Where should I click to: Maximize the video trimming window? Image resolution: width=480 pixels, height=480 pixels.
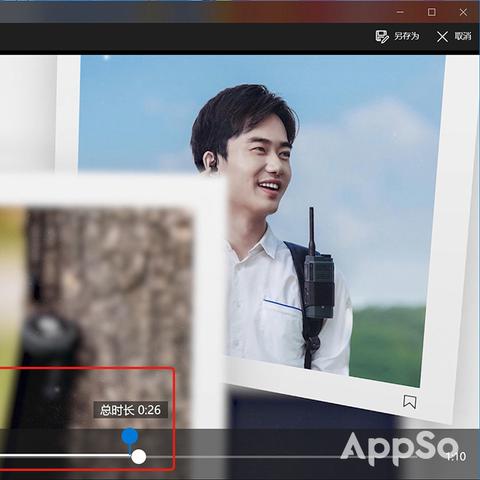pos(432,12)
